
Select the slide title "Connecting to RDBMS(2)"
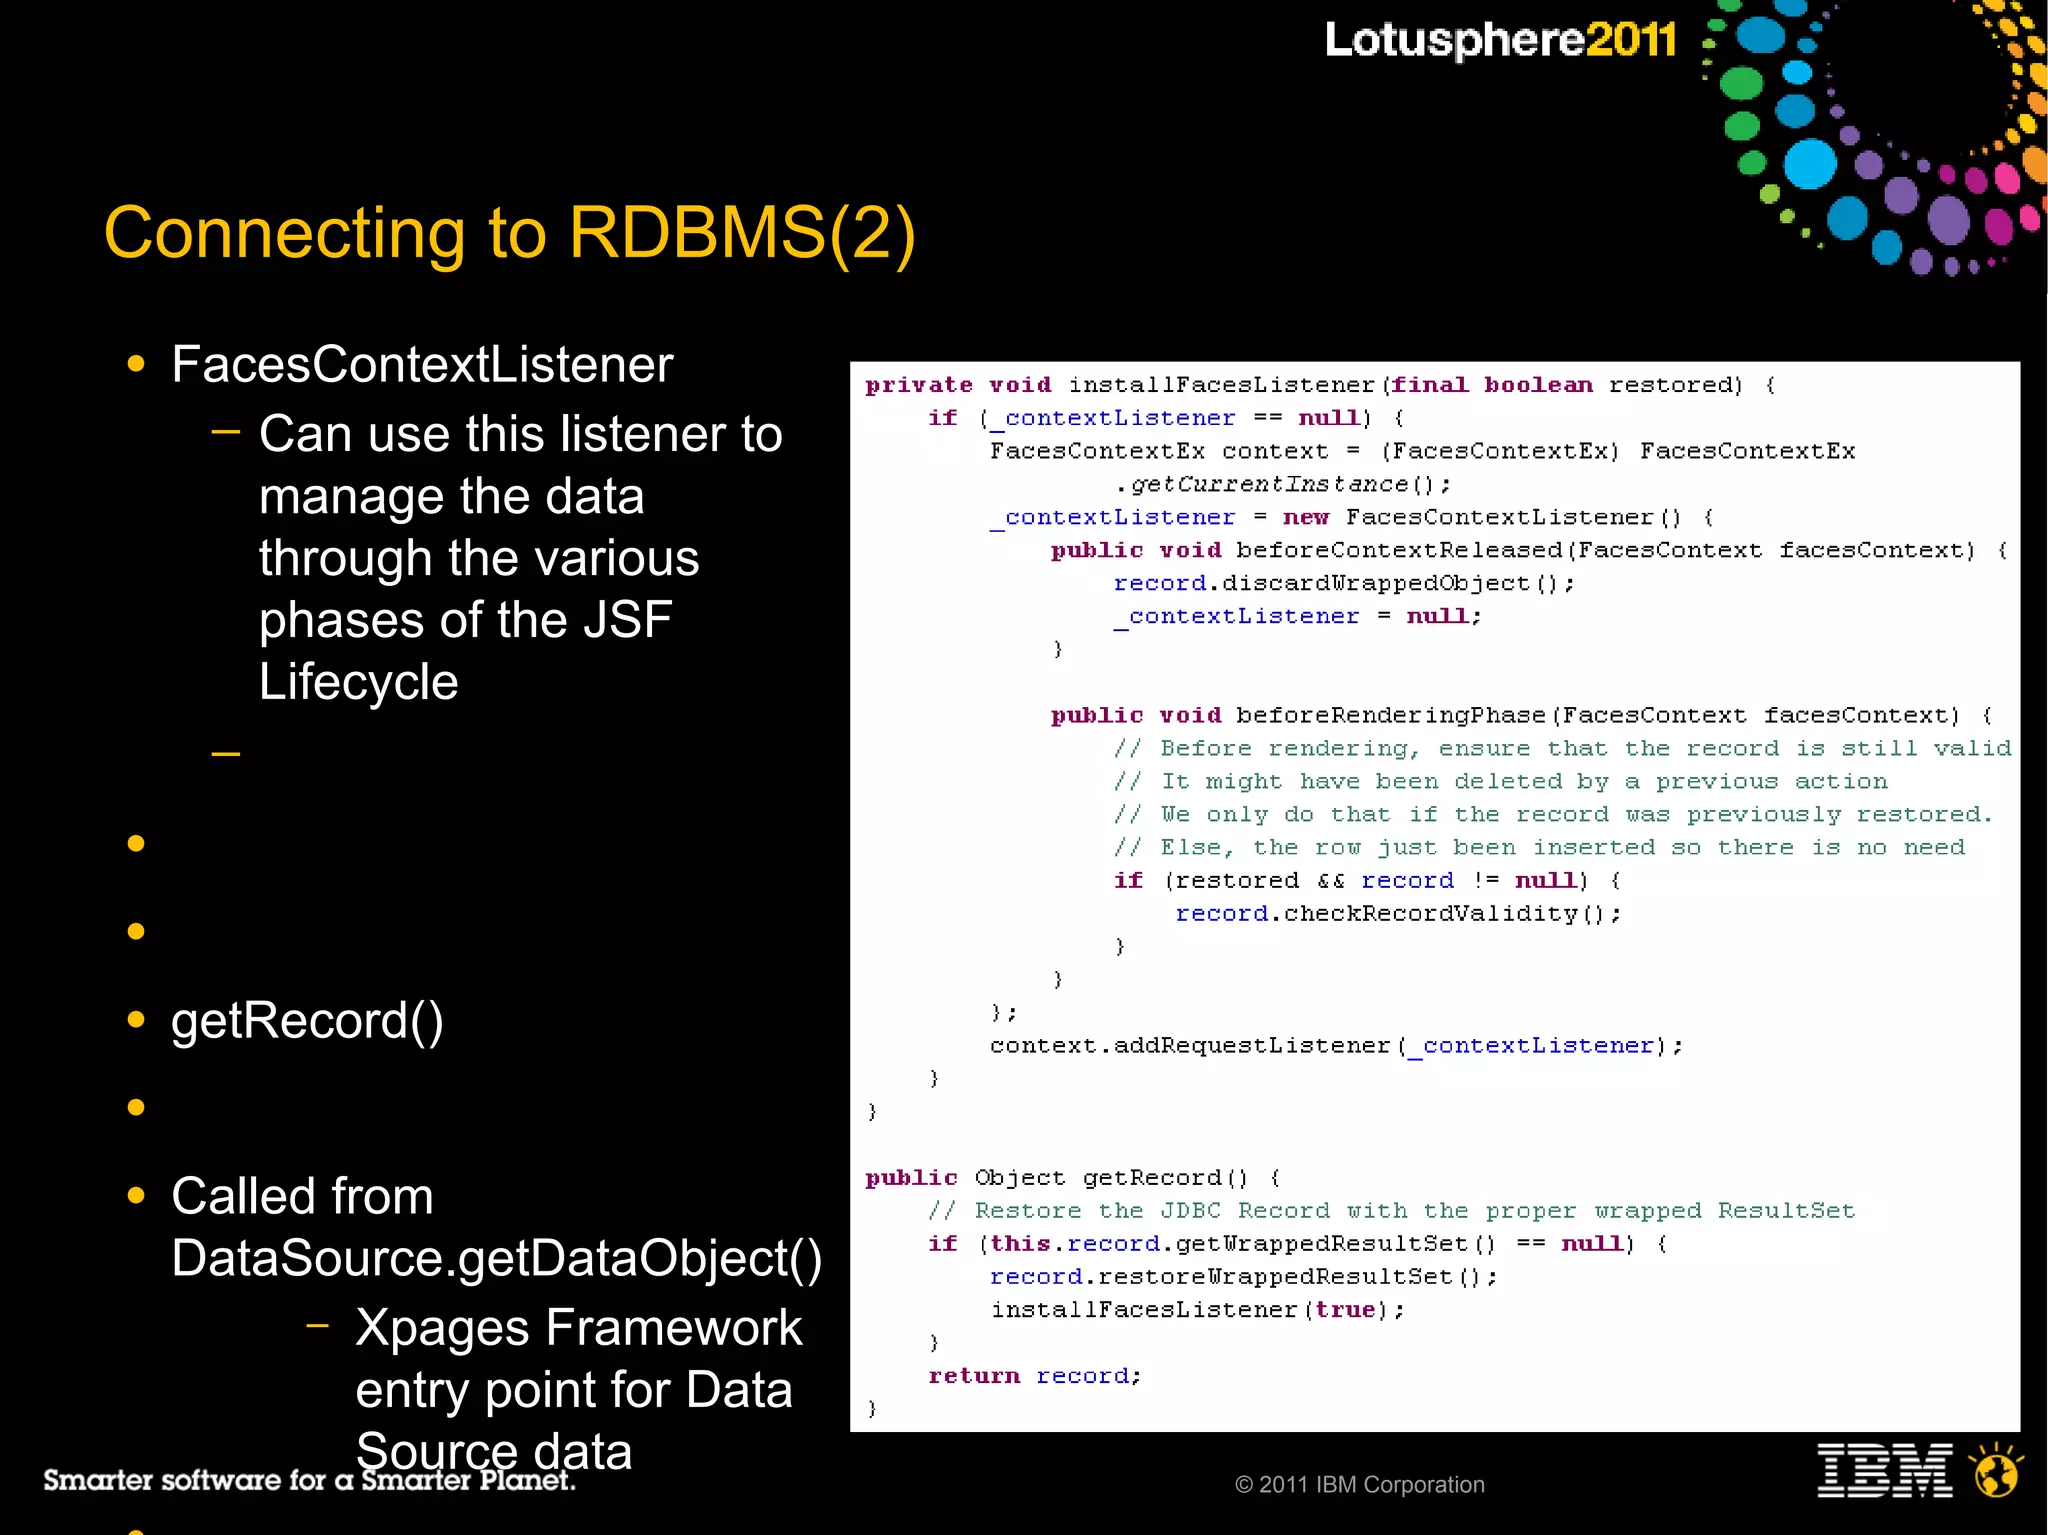pos(510,233)
